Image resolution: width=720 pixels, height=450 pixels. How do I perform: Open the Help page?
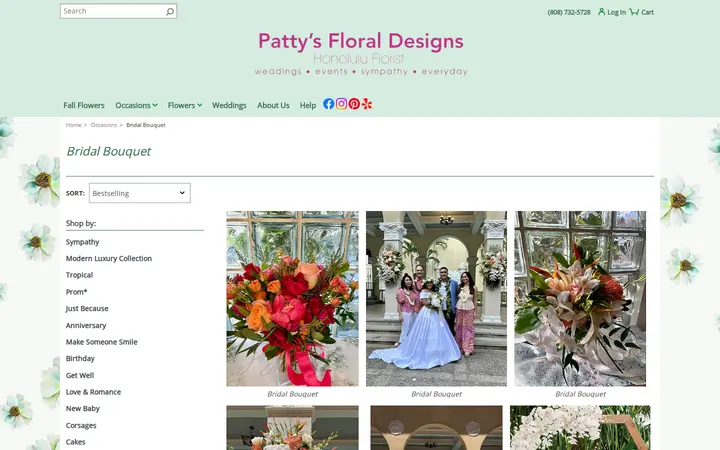[x=308, y=105]
